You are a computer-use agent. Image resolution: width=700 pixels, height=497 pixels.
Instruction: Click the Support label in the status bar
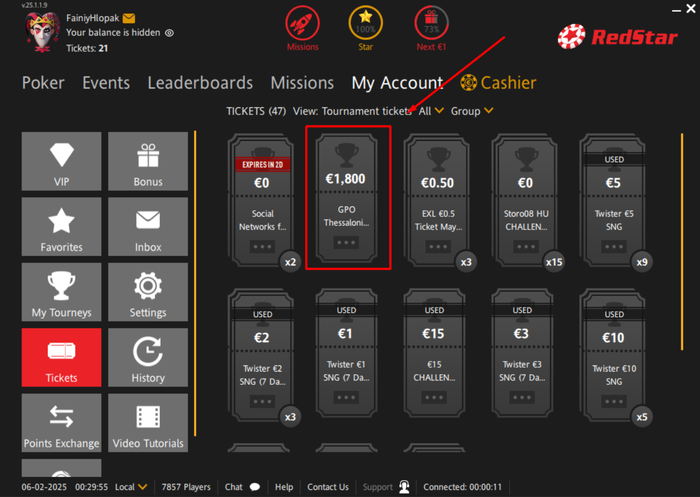point(378,487)
